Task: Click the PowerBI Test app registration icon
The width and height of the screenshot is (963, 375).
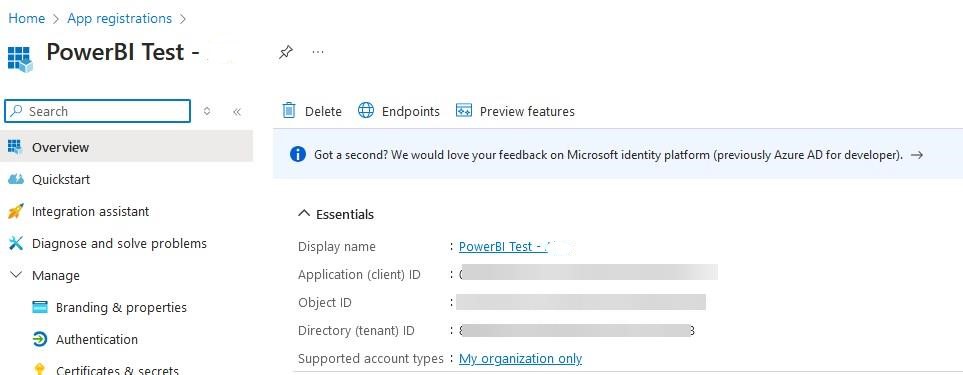Action: (20, 60)
